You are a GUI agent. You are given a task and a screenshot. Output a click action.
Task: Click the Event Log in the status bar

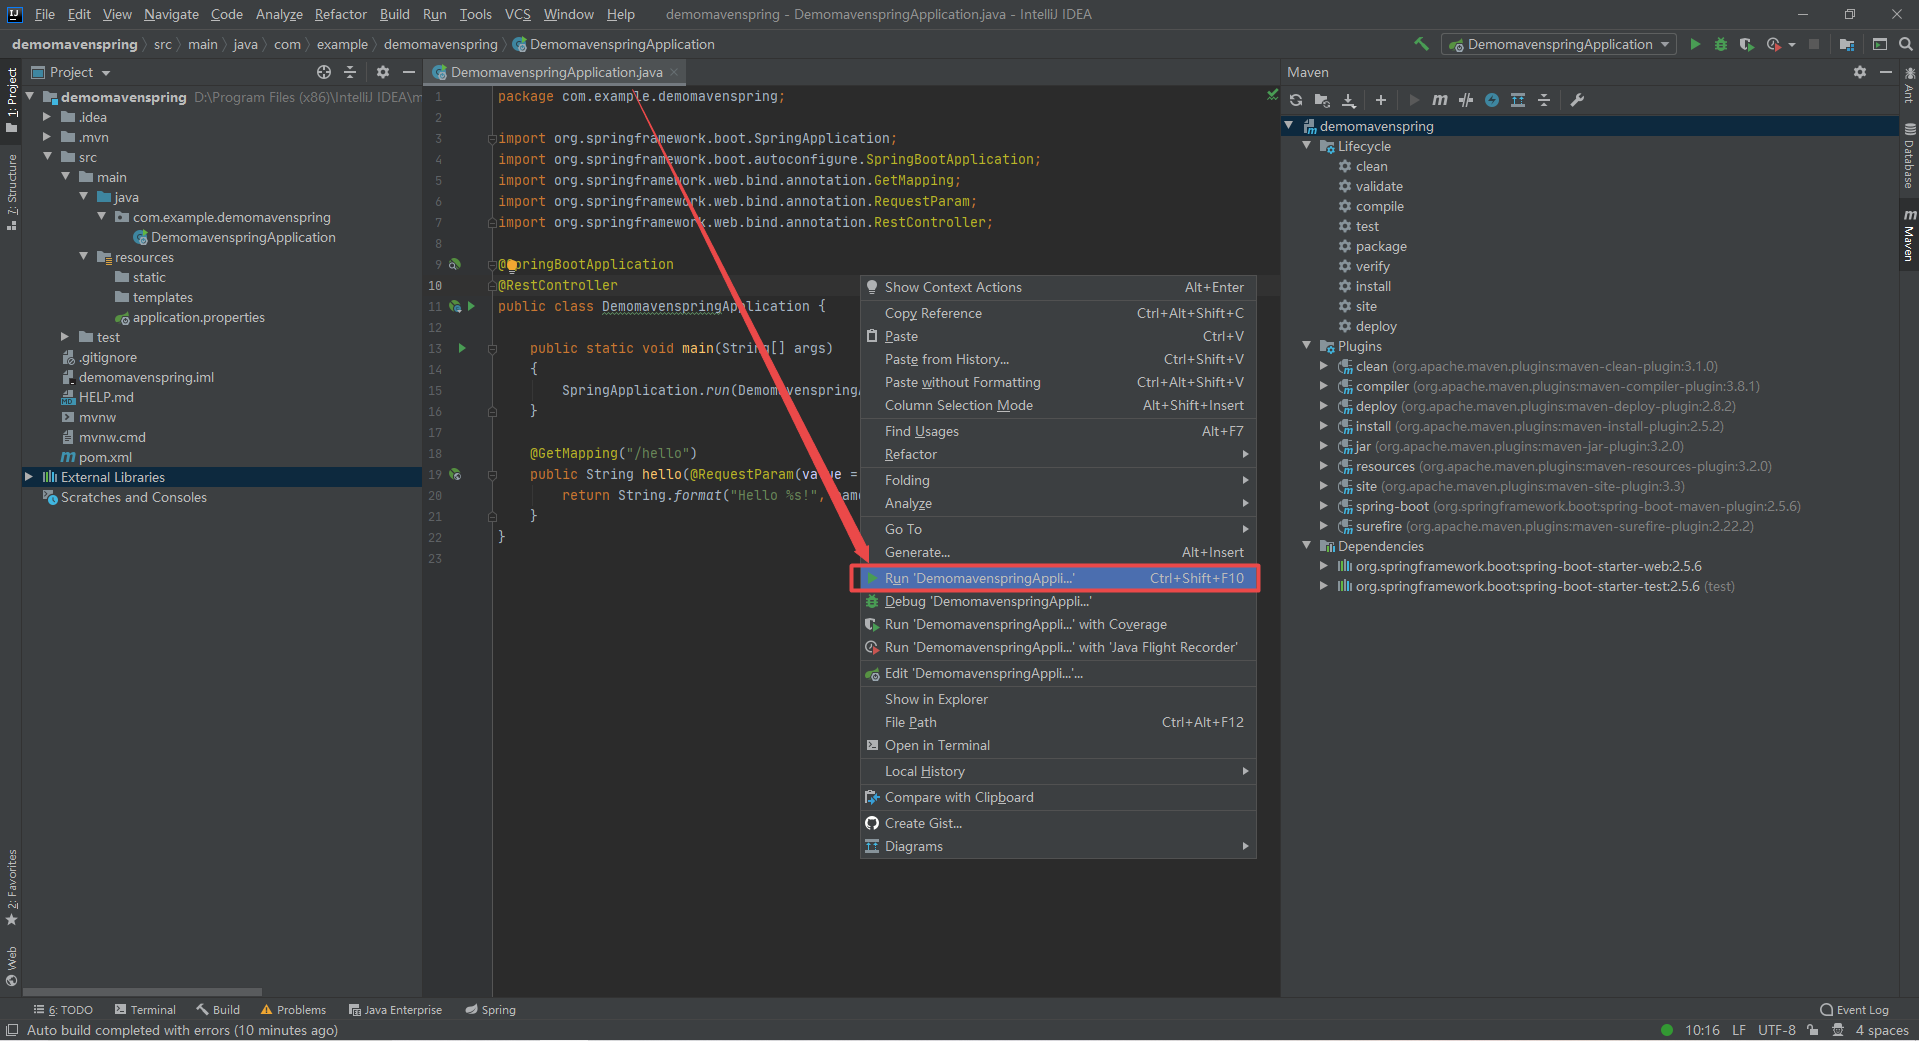pos(1855,1010)
